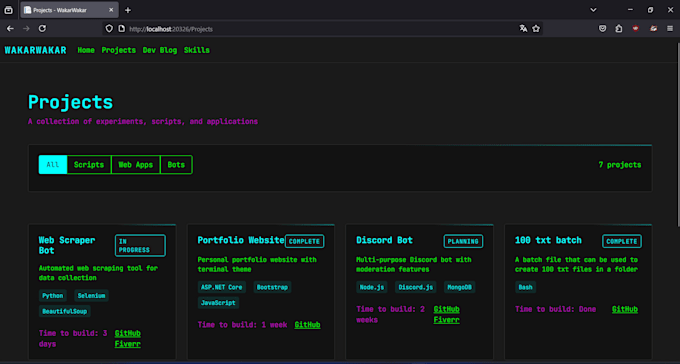Image resolution: width=680 pixels, height=364 pixels.
Task: Open the Firefox View icon at top left
Action: pos(9,10)
